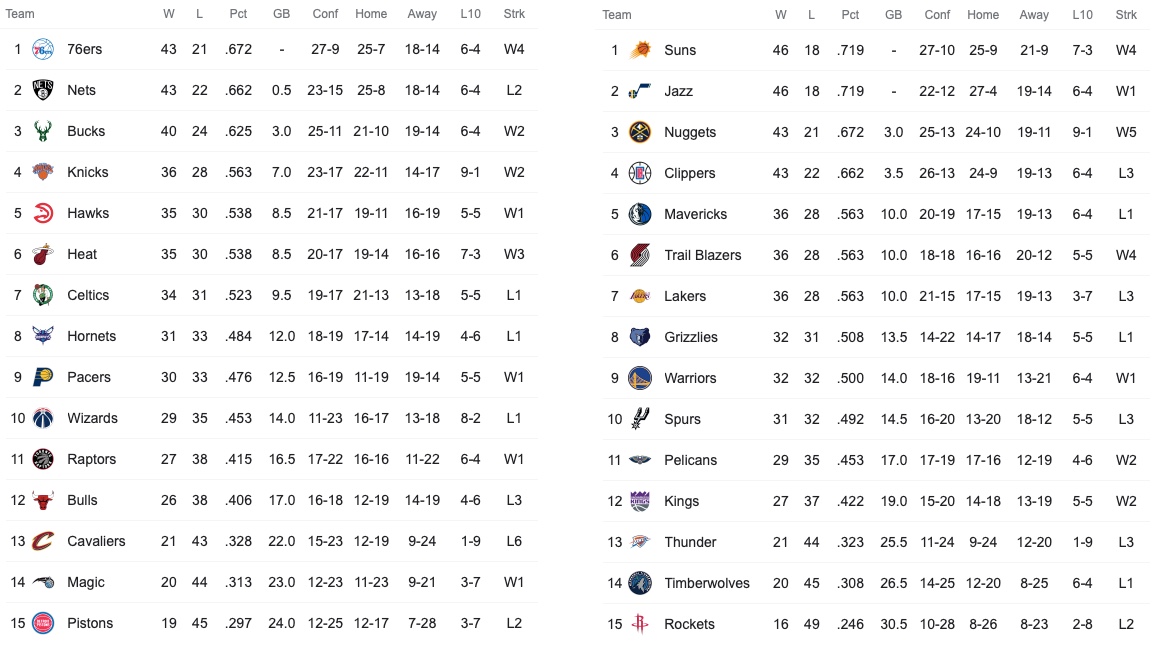Select the Timberwolves team logo

click(640, 583)
